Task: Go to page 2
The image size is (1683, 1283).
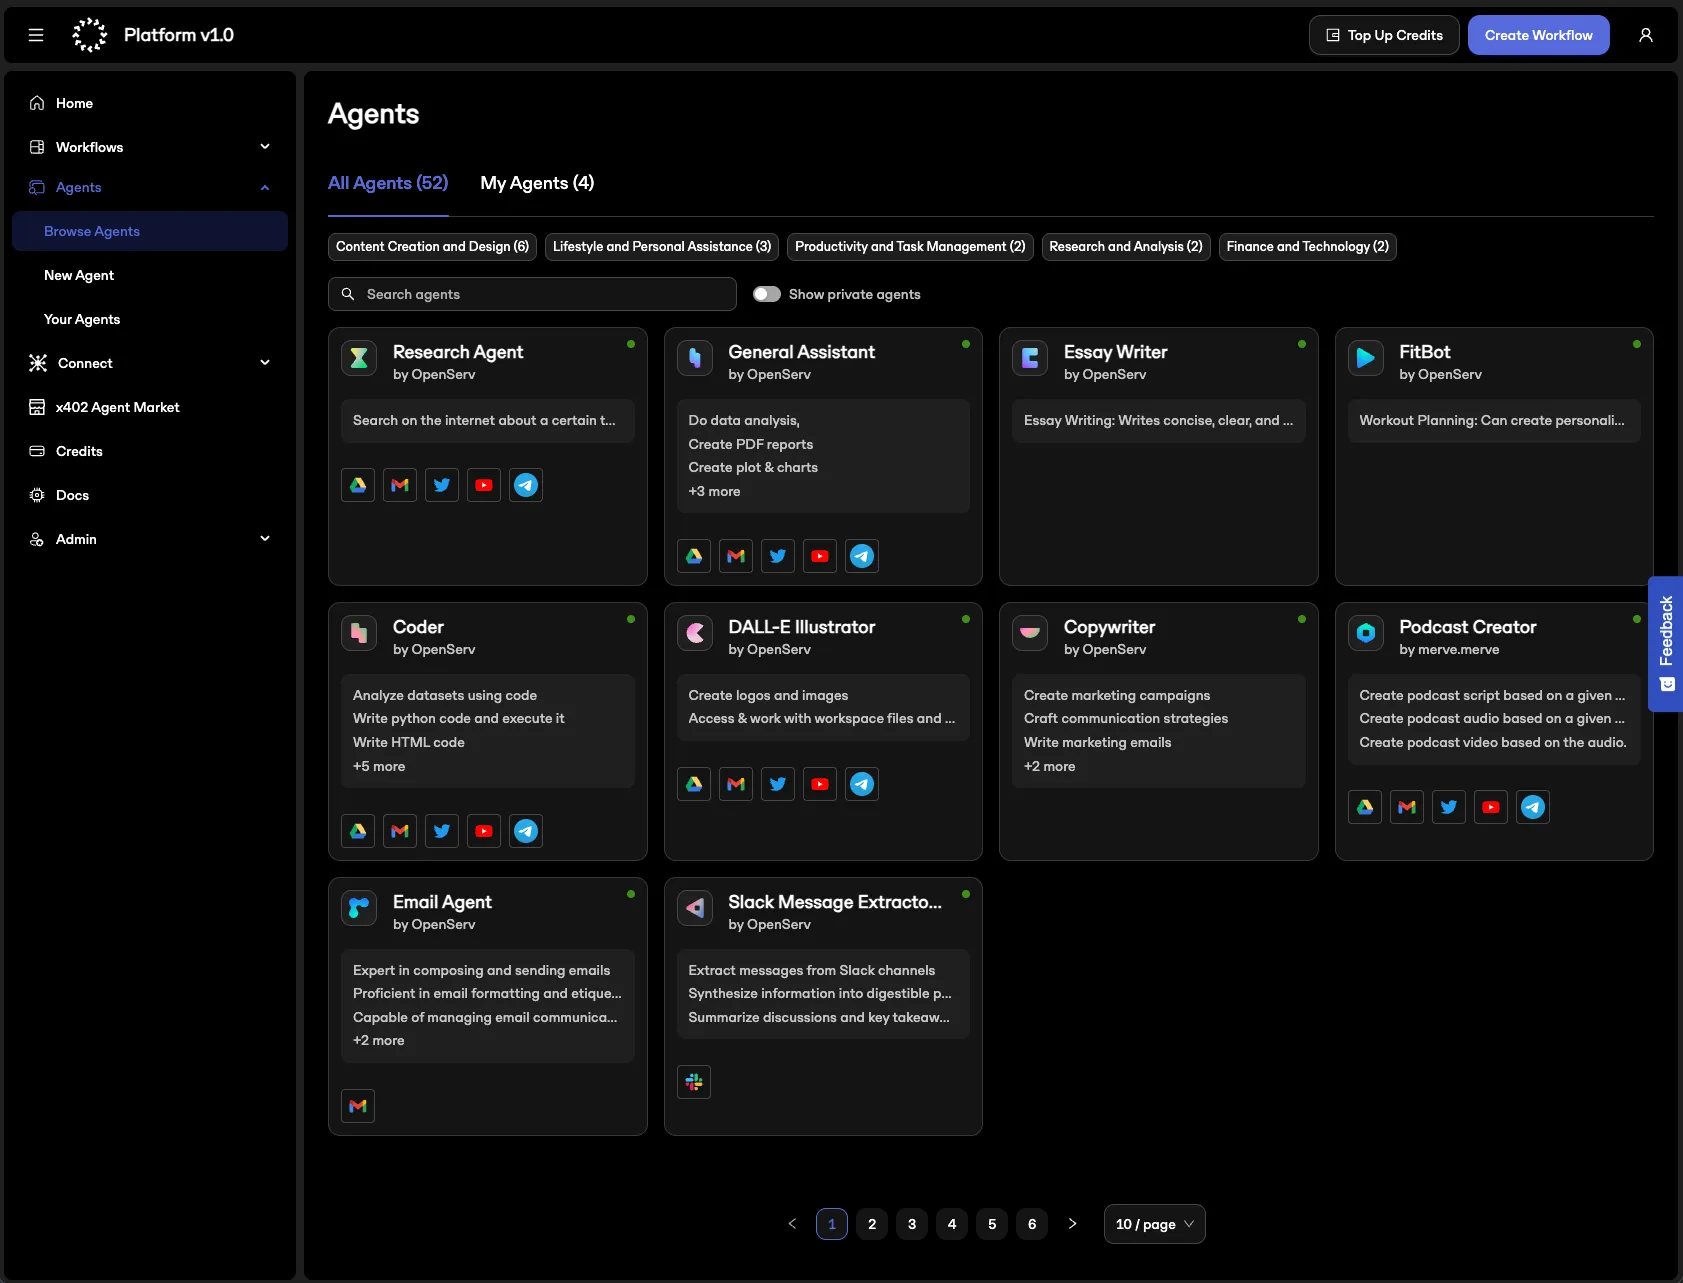Action: [872, 1224]
